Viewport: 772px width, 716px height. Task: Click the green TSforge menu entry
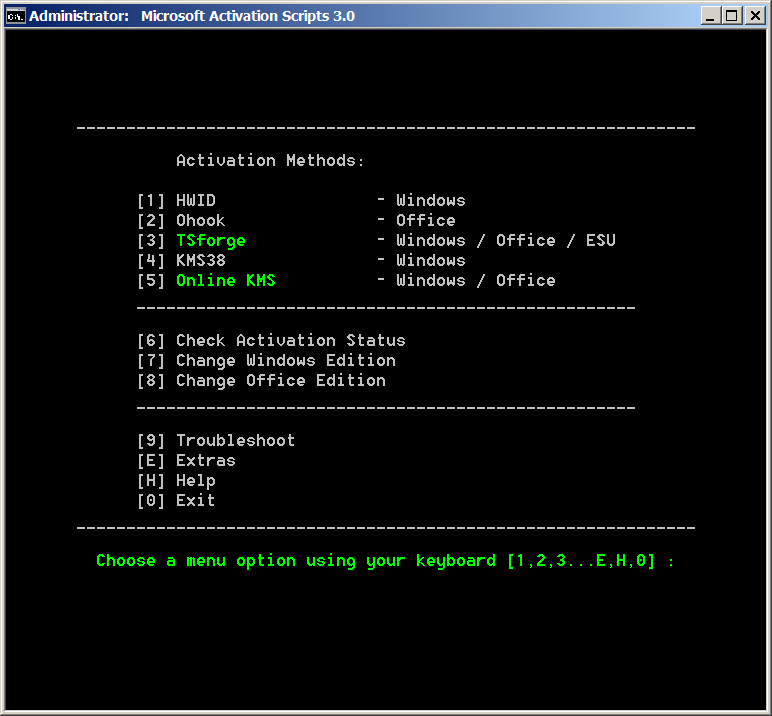[x=210, y=241]
